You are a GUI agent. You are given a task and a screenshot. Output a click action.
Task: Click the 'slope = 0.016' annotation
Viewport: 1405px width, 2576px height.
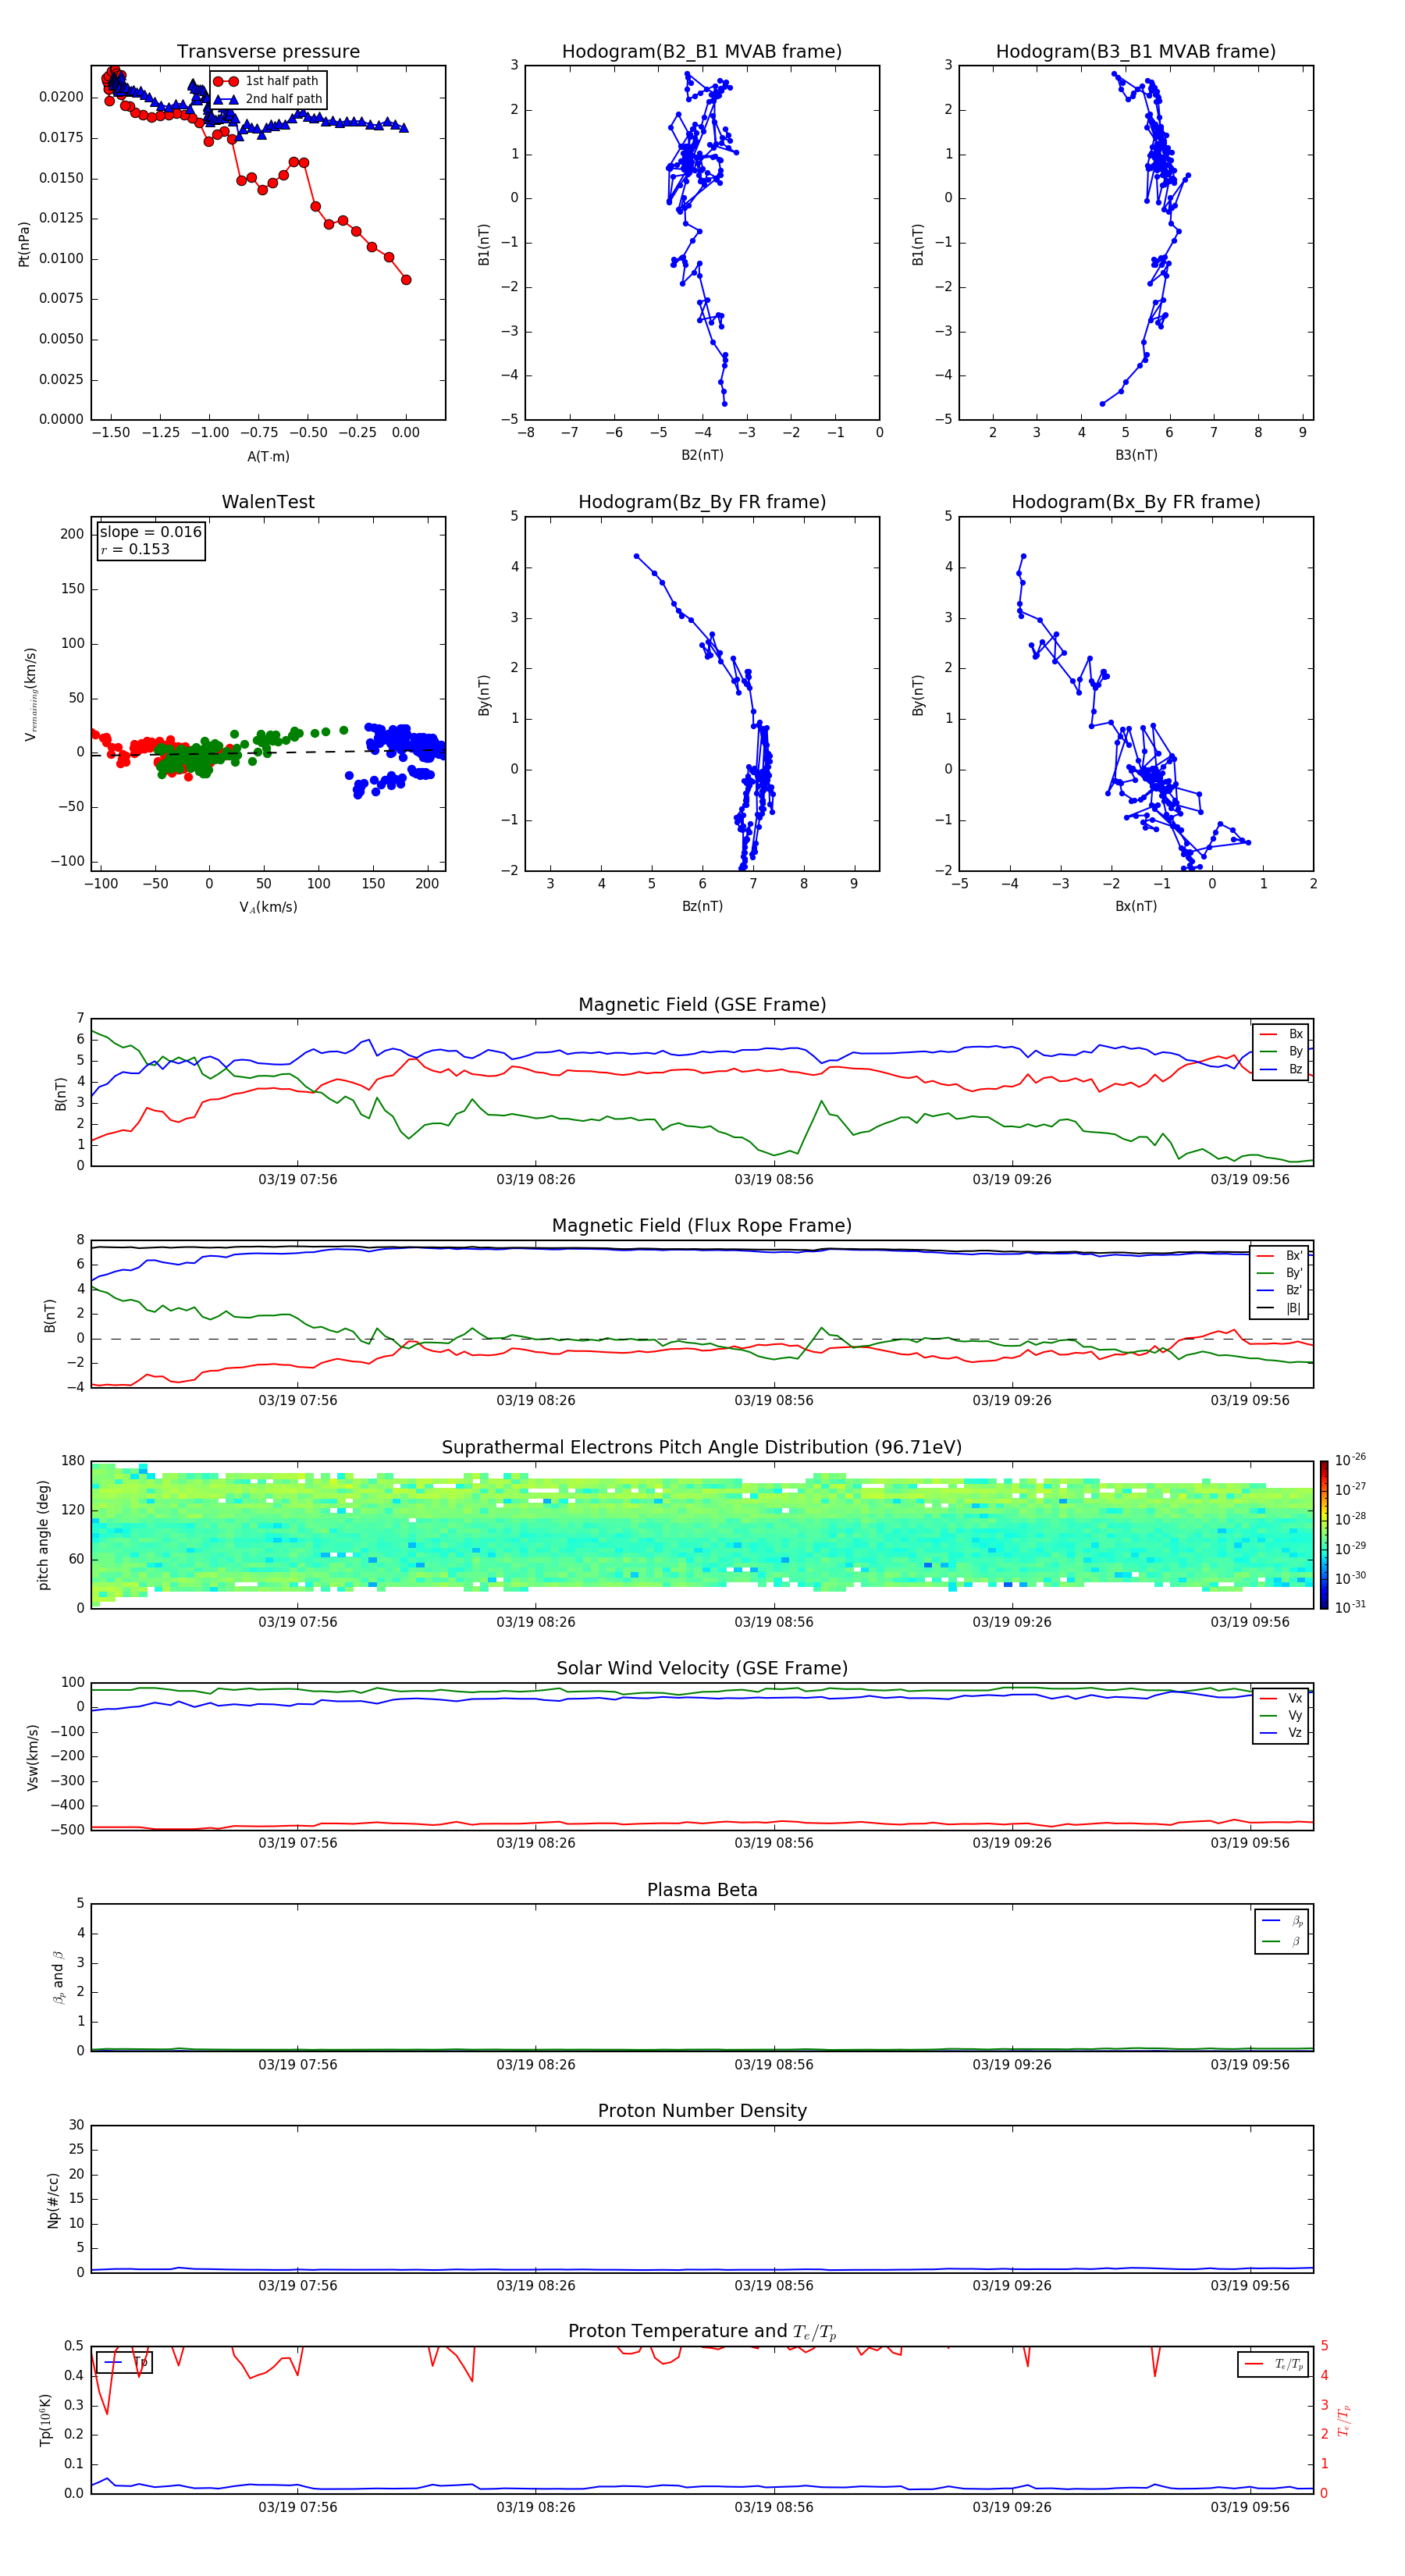[151, 532]
